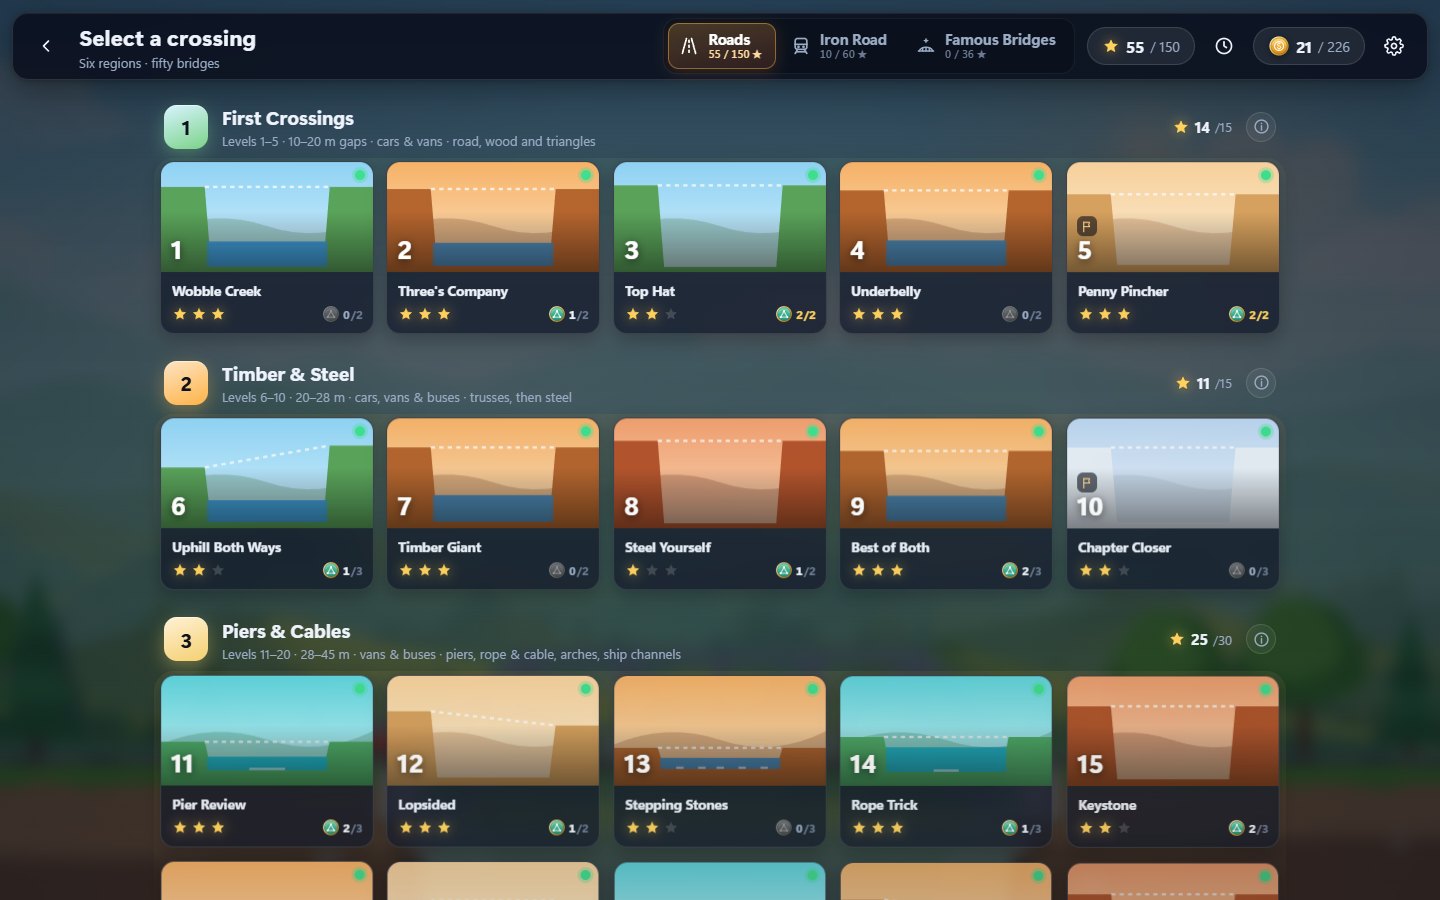
Task: Click the First Crossings region heading
Action: click(288, 118)
